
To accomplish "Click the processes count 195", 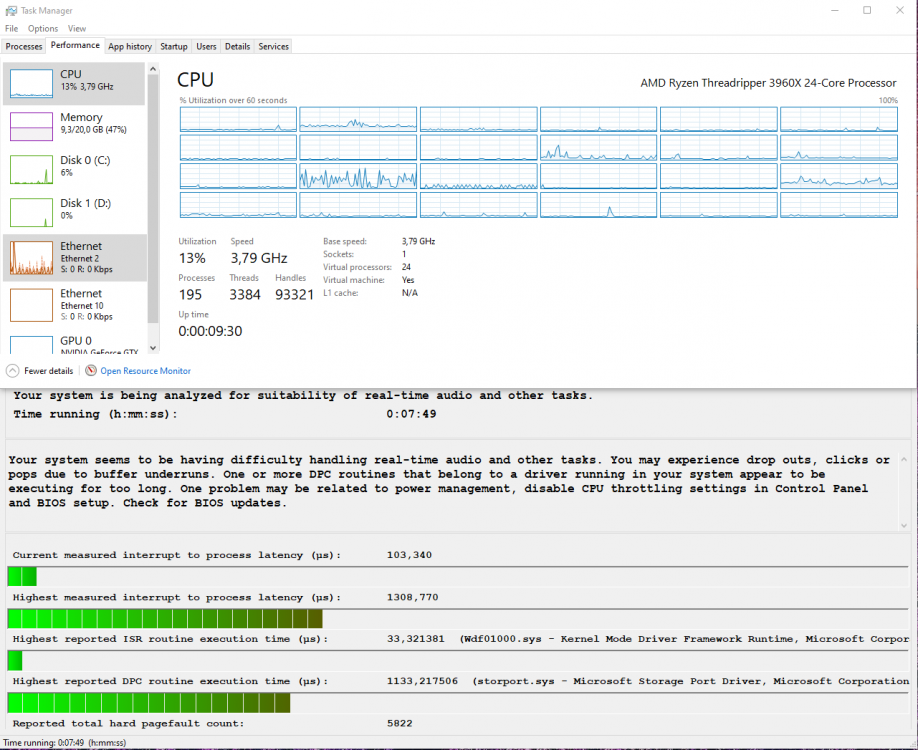I will [190, 294].
